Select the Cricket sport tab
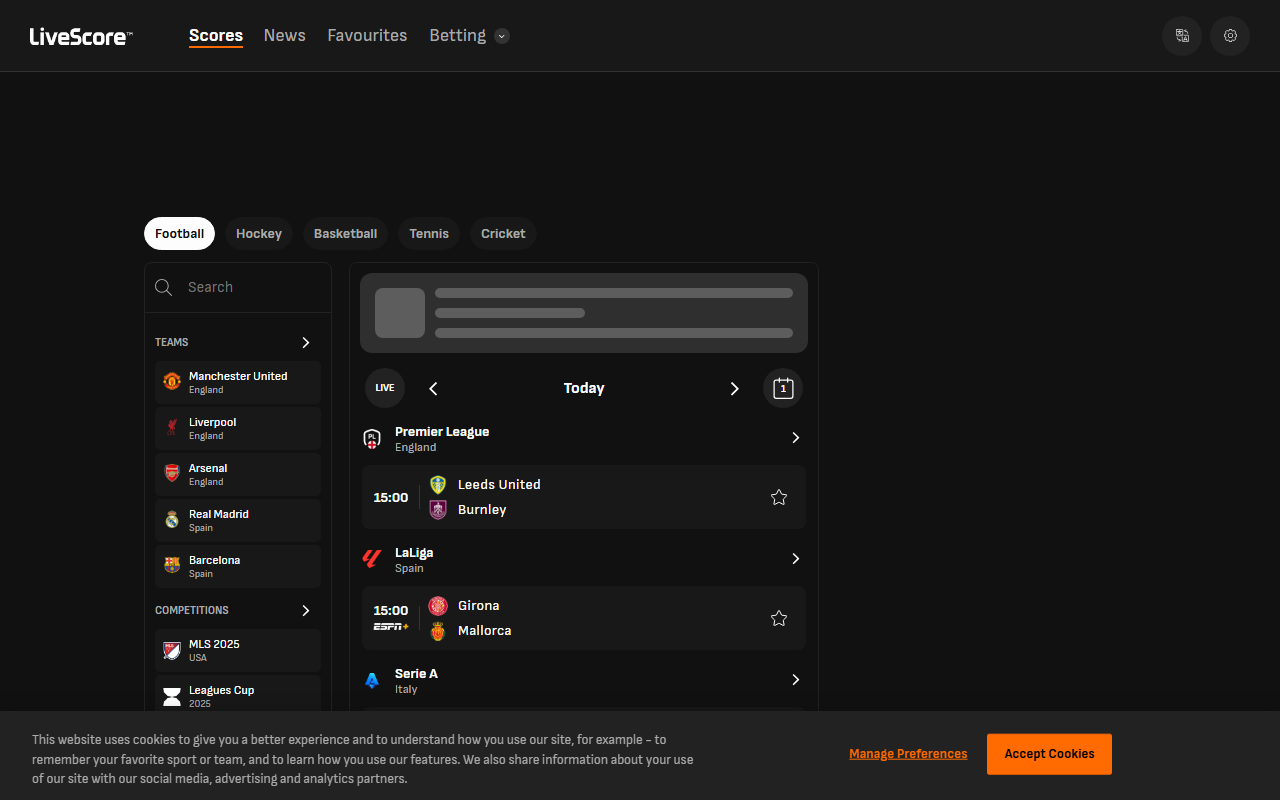This screenshot has width=1280, height=800. point(503,233)
